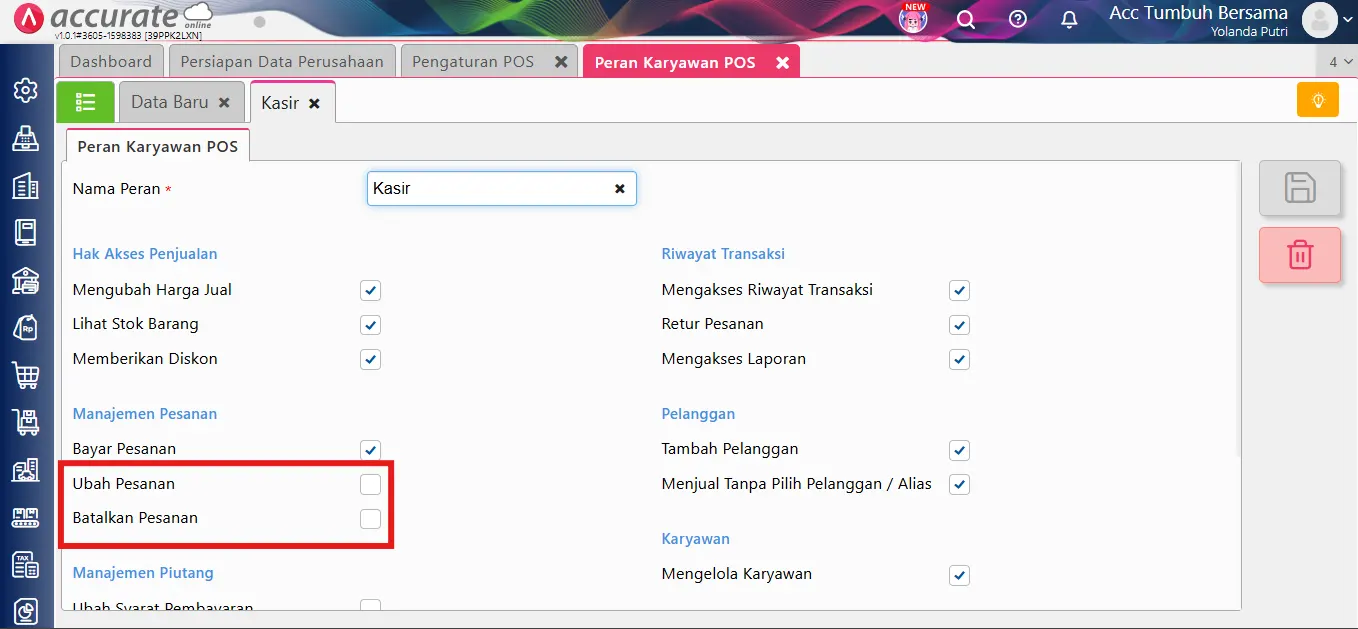
Task: Click the red trash delete button
Action: click(x=1299, y=255)
